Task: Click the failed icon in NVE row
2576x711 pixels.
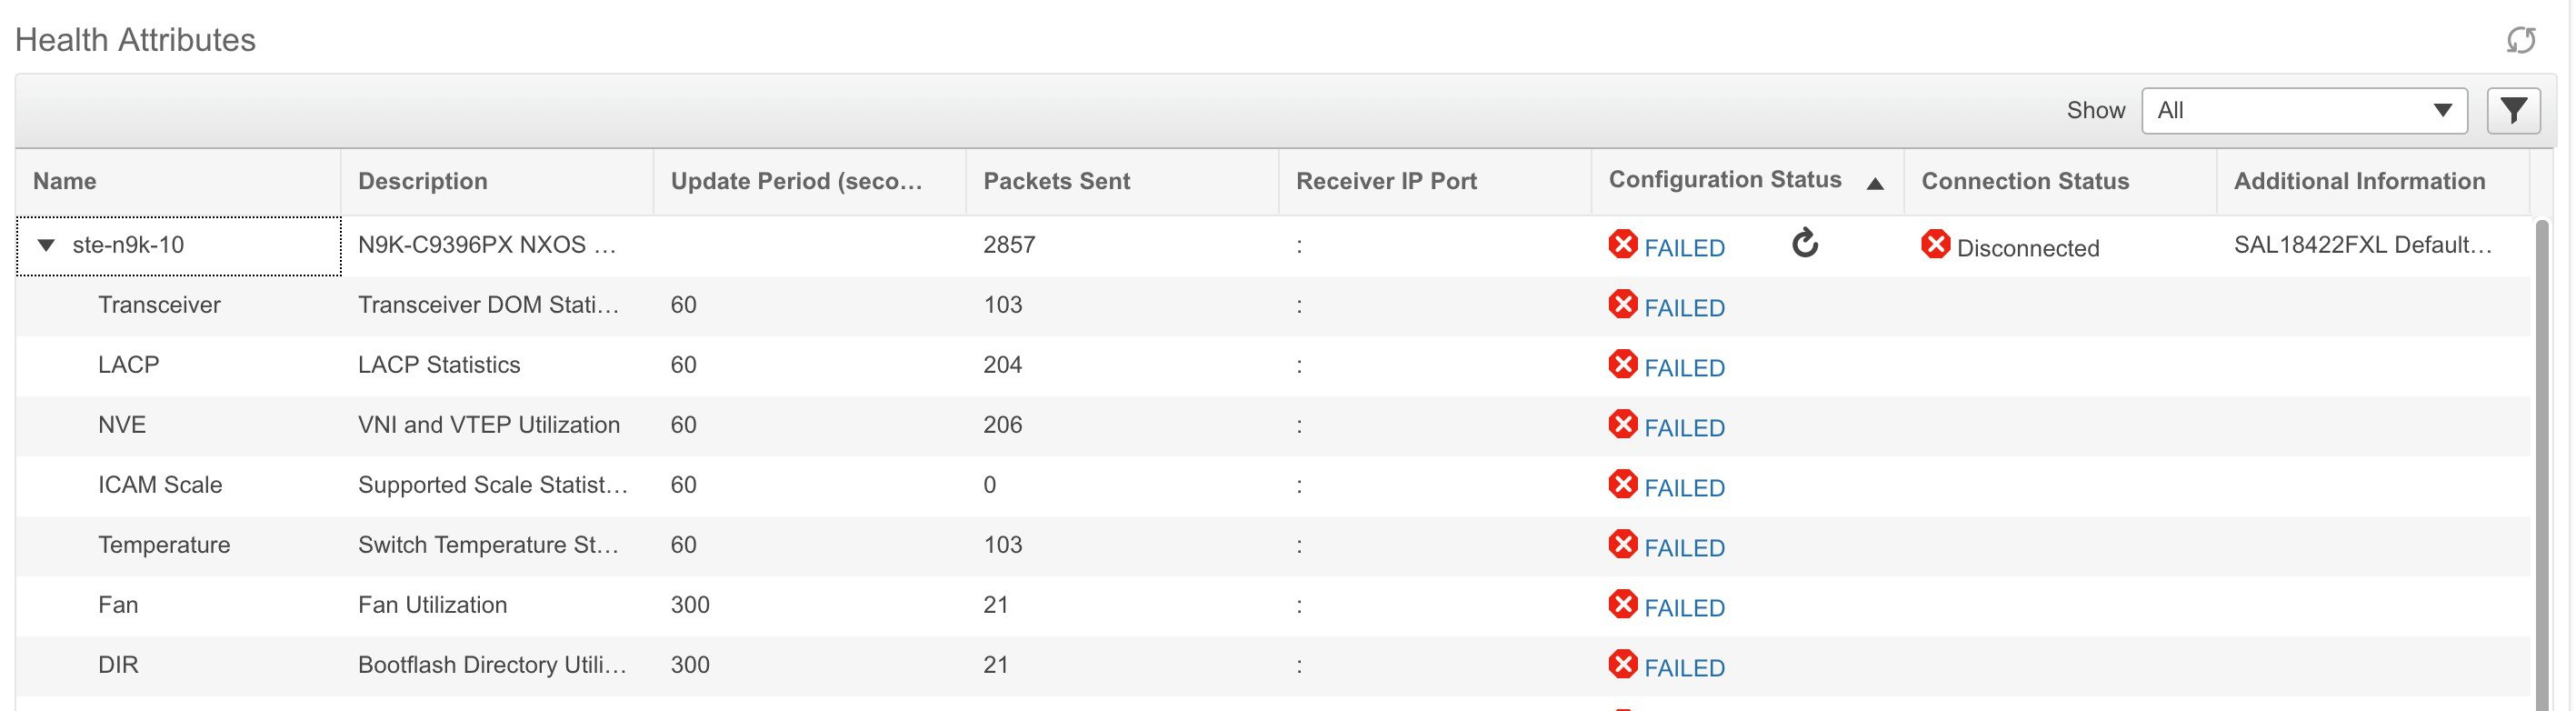Action: coord(1622,424)
